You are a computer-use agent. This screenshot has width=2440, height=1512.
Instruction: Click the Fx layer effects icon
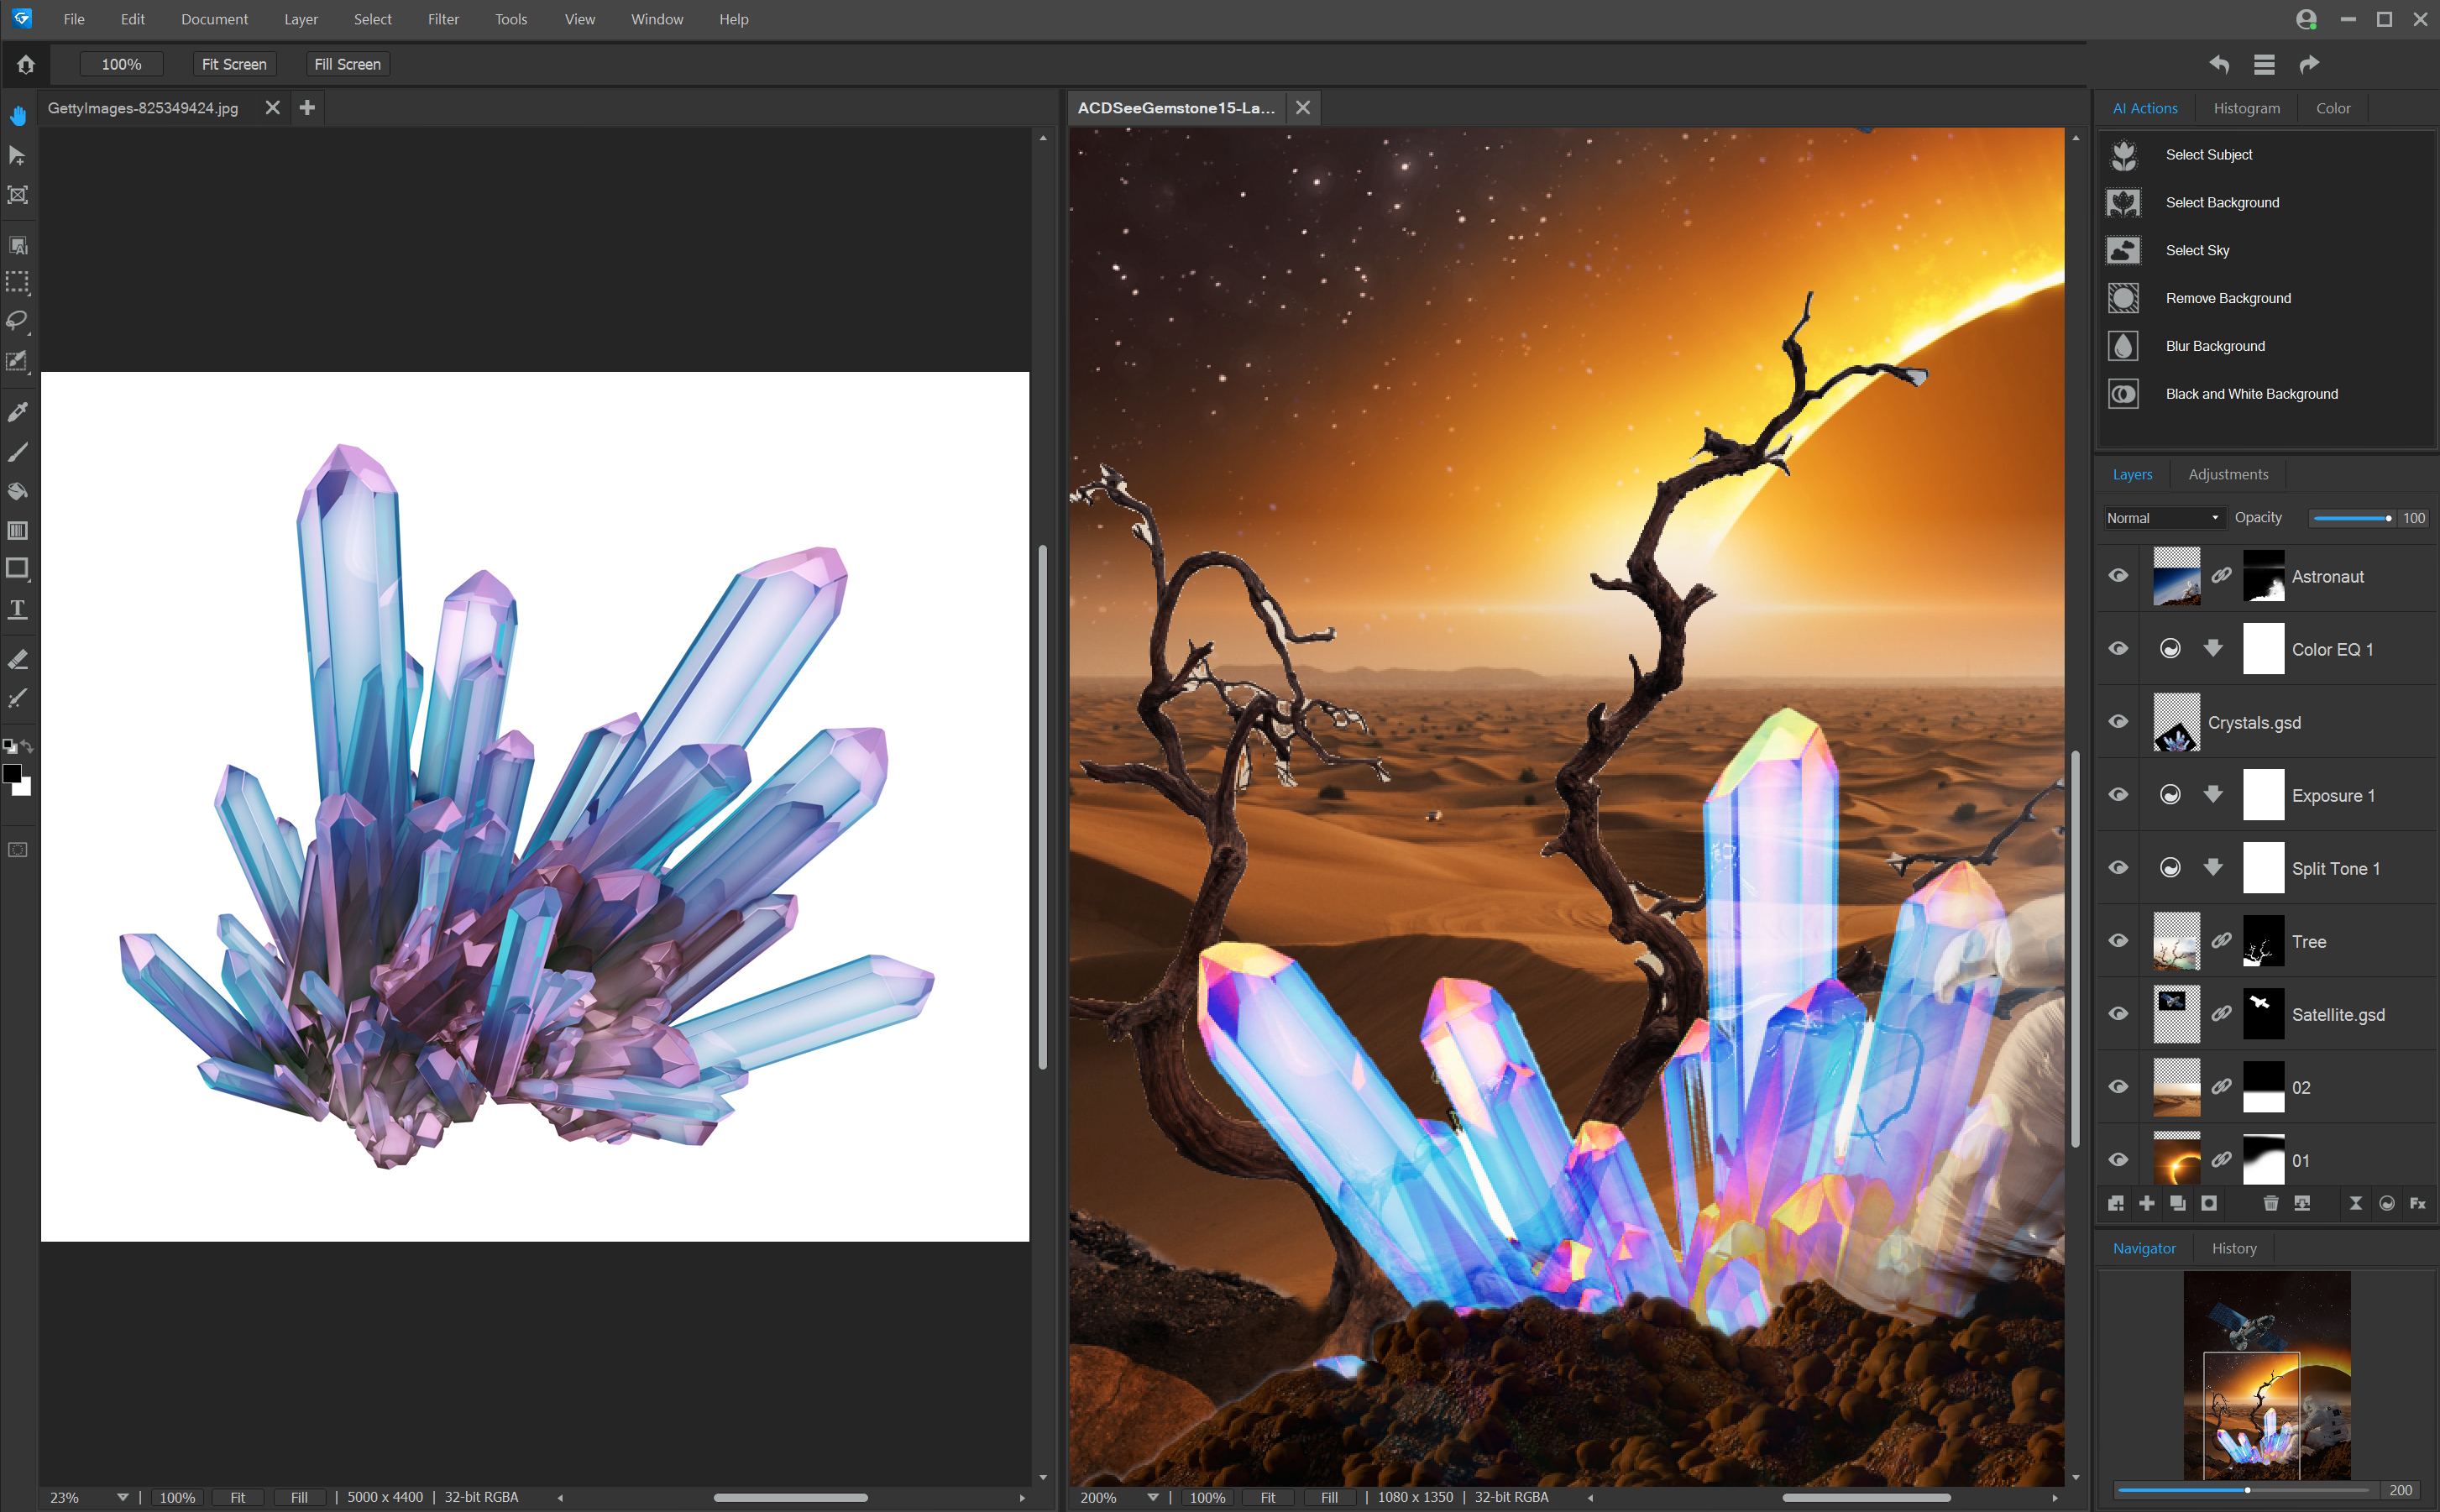[2417, 1203]
